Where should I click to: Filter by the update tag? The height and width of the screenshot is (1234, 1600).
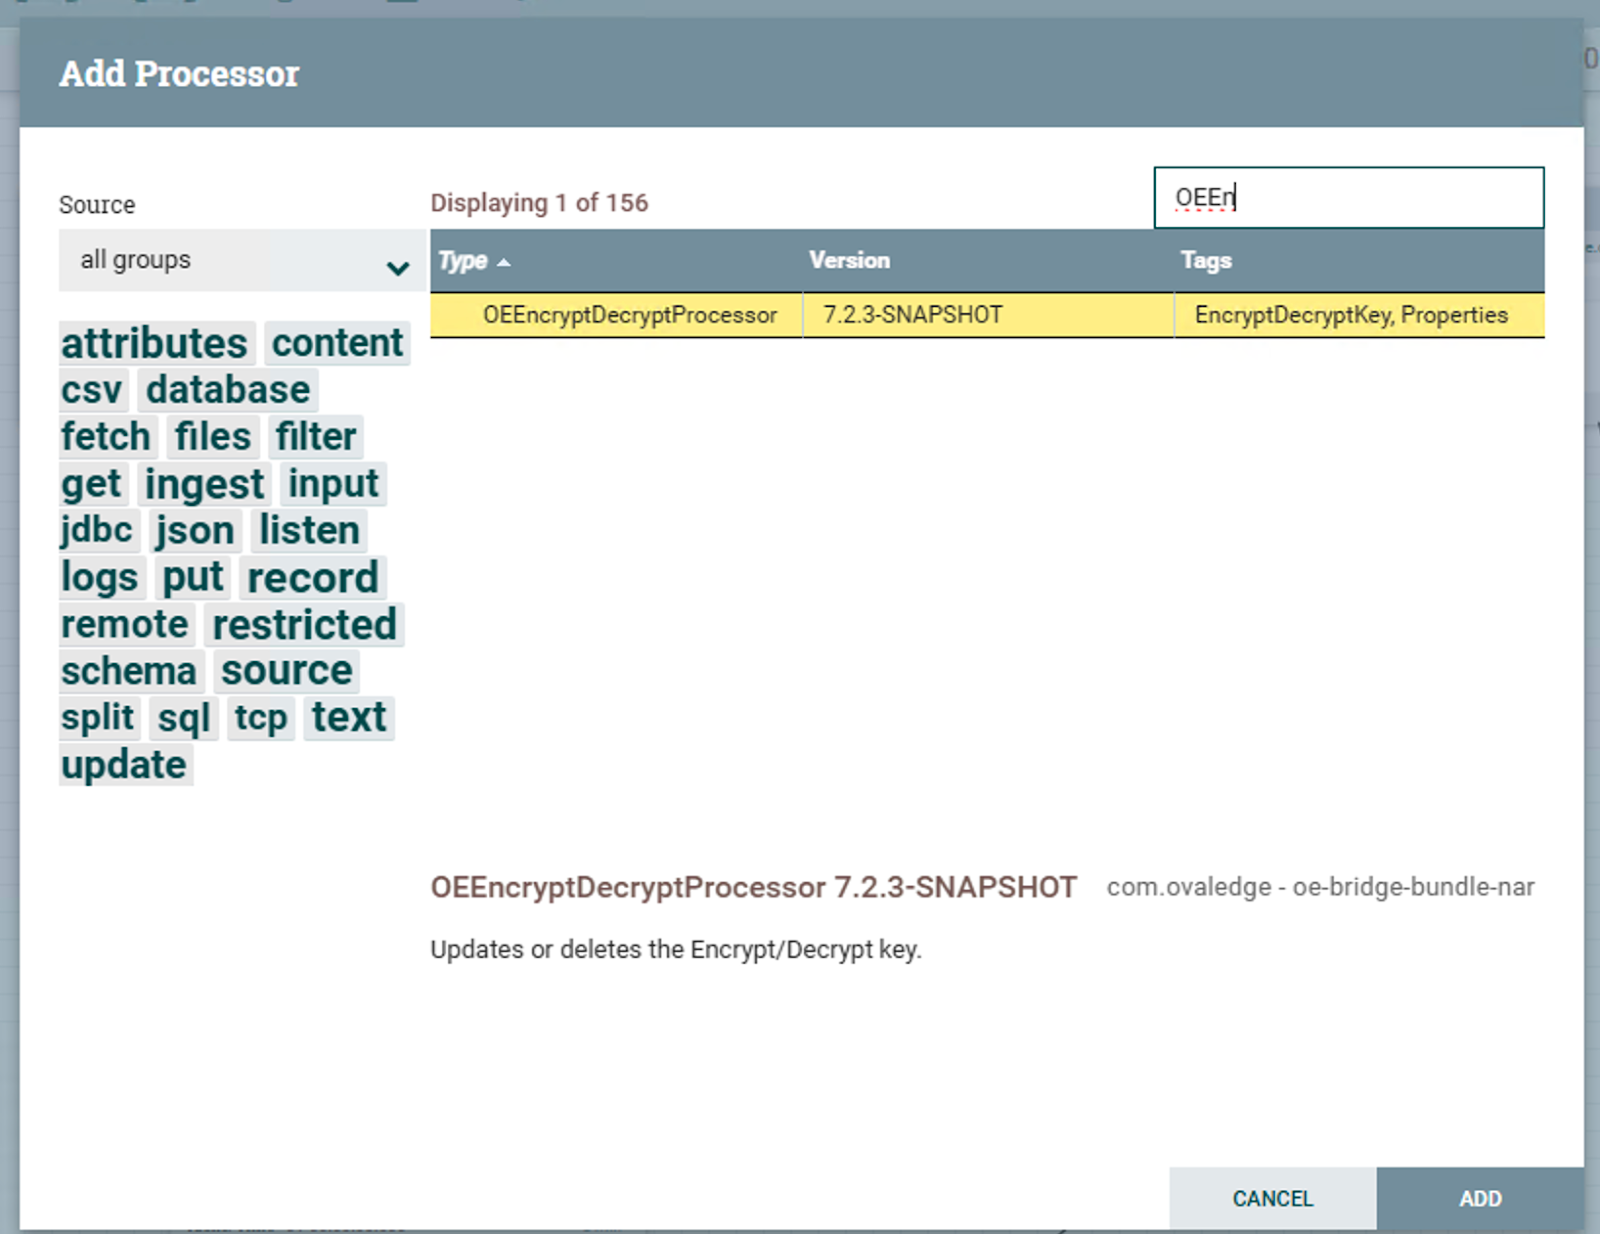(x=124, y=765)
